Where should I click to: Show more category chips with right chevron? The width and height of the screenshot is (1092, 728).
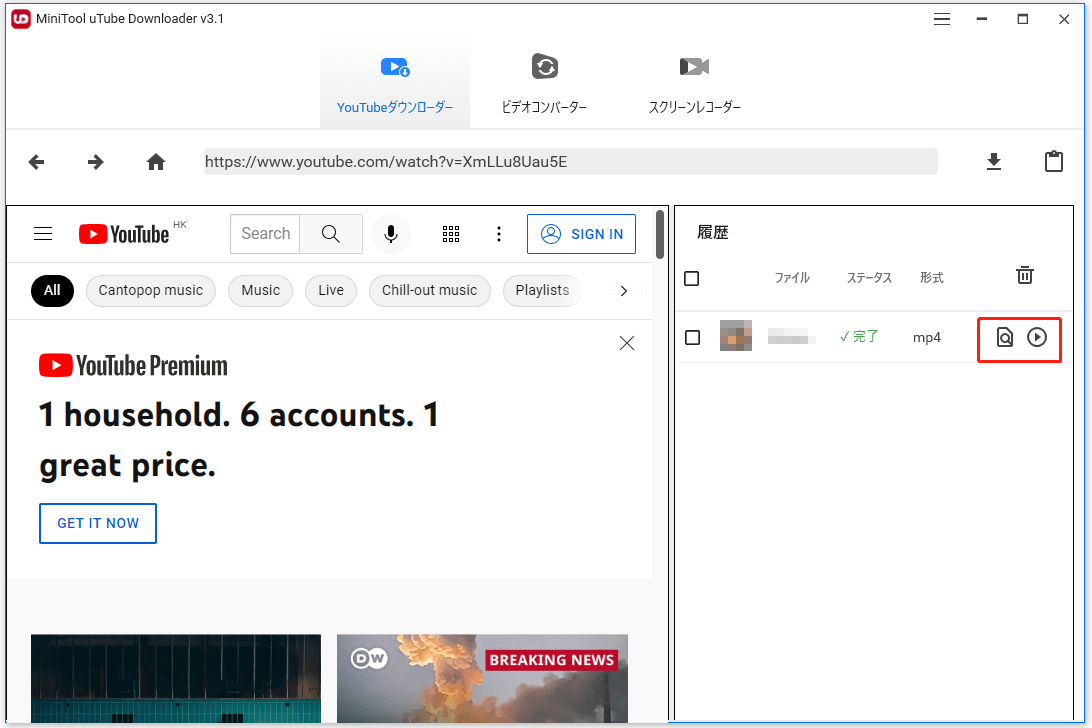[x=624, y=291]
